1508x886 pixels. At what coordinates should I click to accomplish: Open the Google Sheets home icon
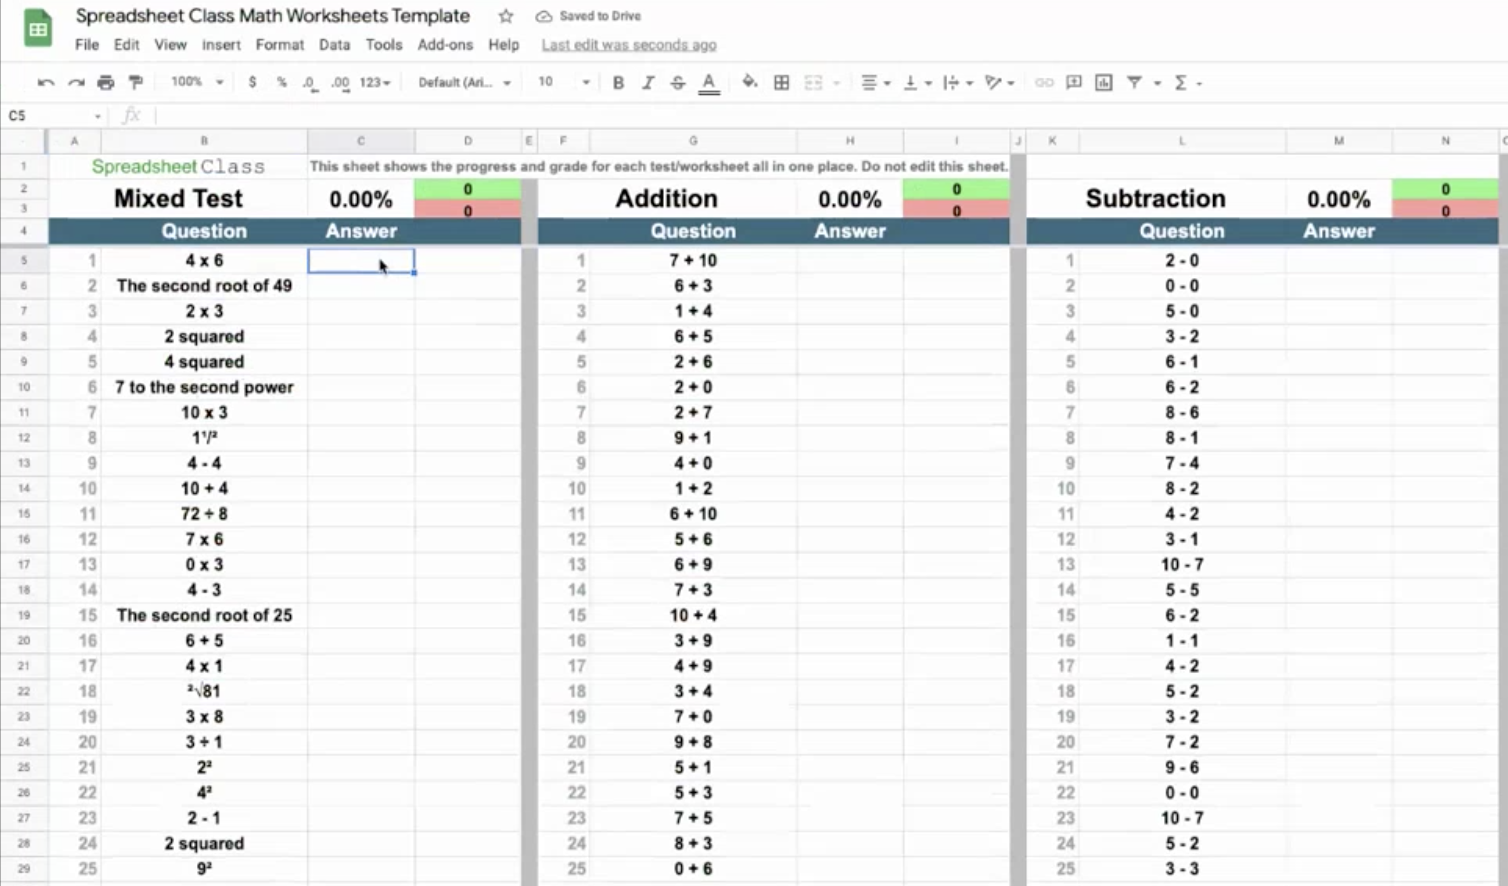[x=38, y=29]
